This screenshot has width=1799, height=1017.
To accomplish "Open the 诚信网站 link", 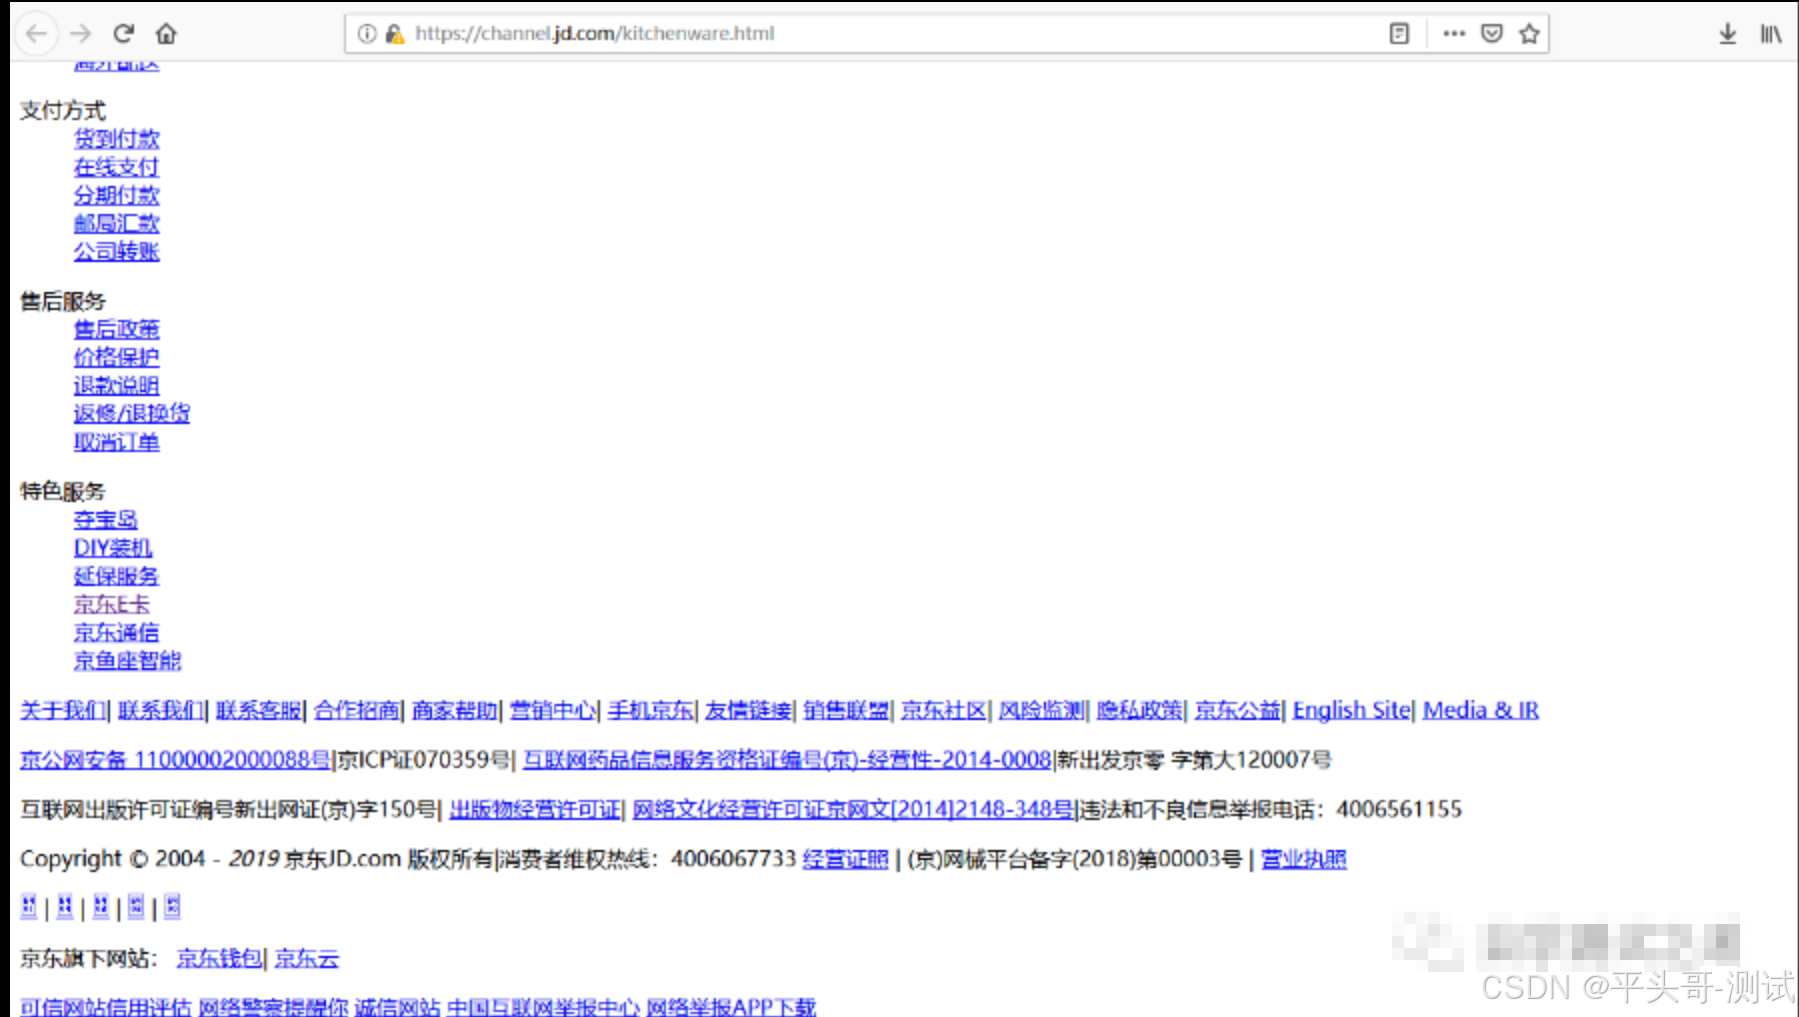I will click(397, 1006).
